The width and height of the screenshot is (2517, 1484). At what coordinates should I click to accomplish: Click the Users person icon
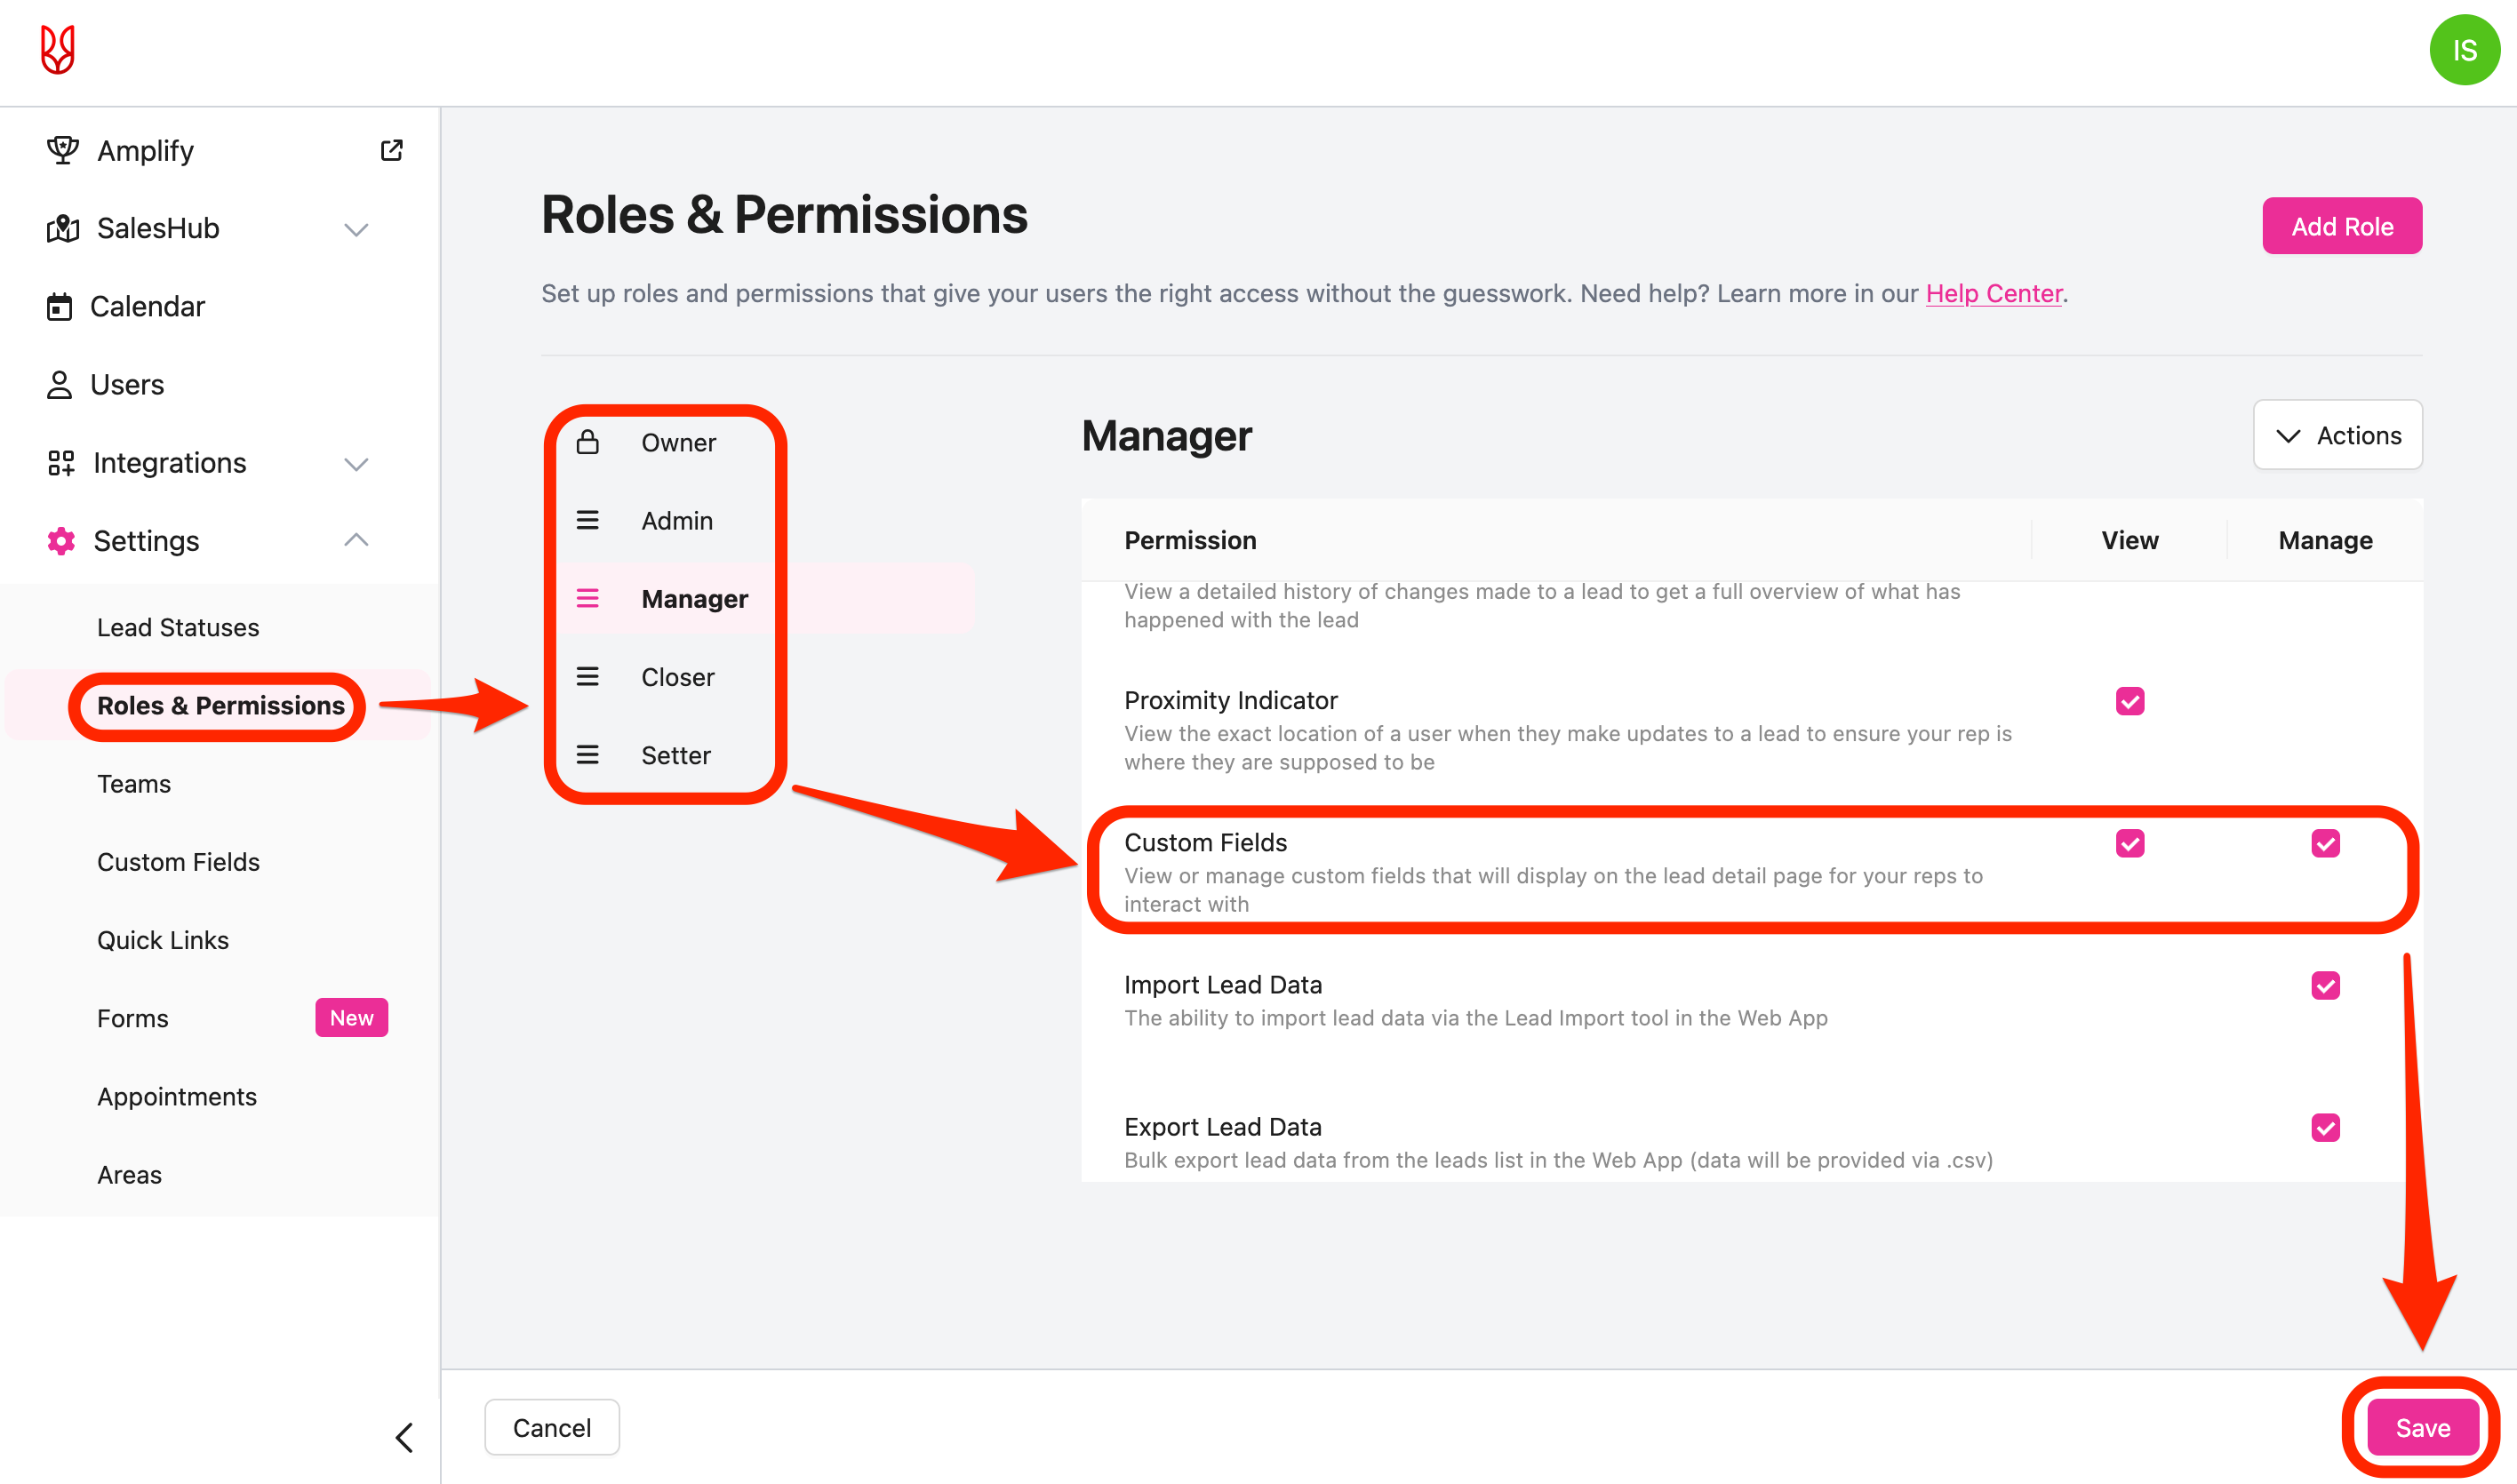60,385
